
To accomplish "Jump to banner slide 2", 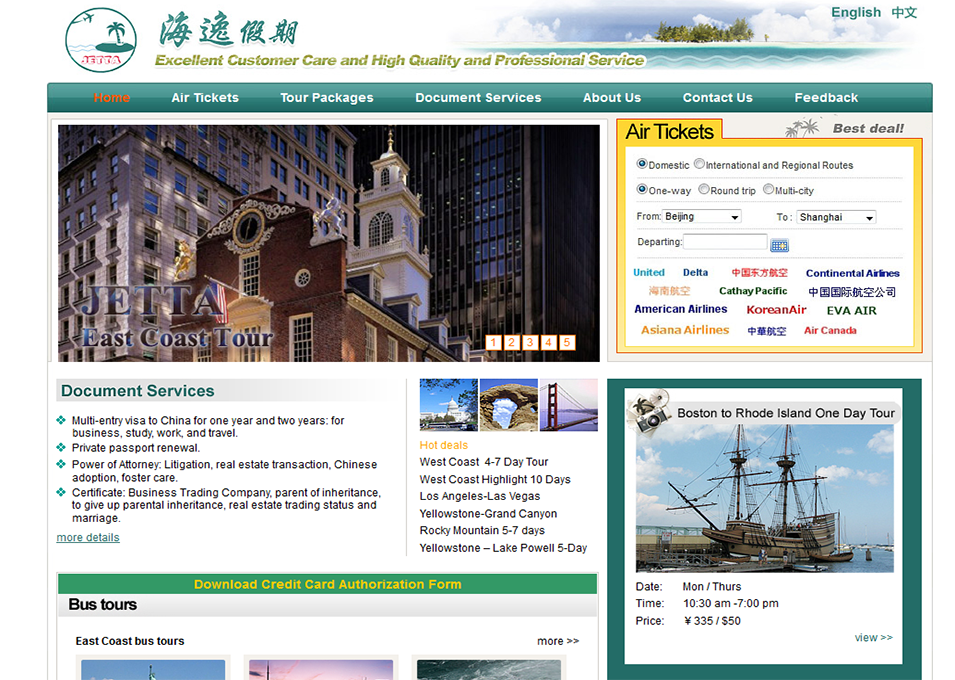I will [512, 342].
